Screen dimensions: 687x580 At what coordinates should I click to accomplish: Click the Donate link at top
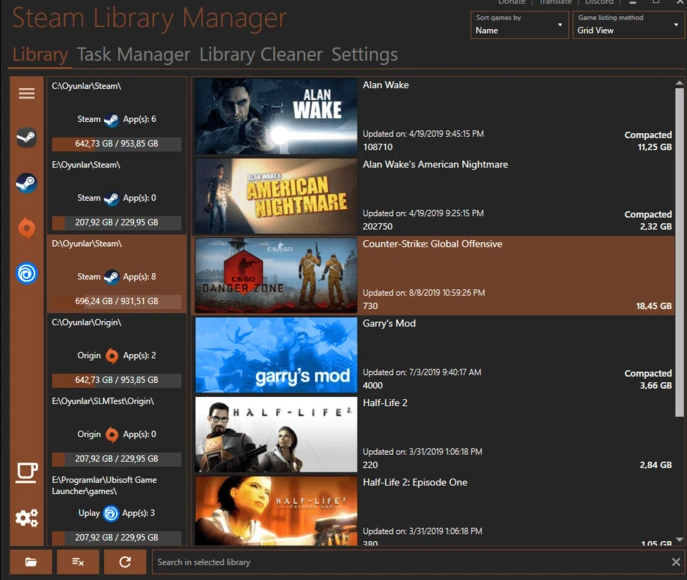(x=511, y=2)
